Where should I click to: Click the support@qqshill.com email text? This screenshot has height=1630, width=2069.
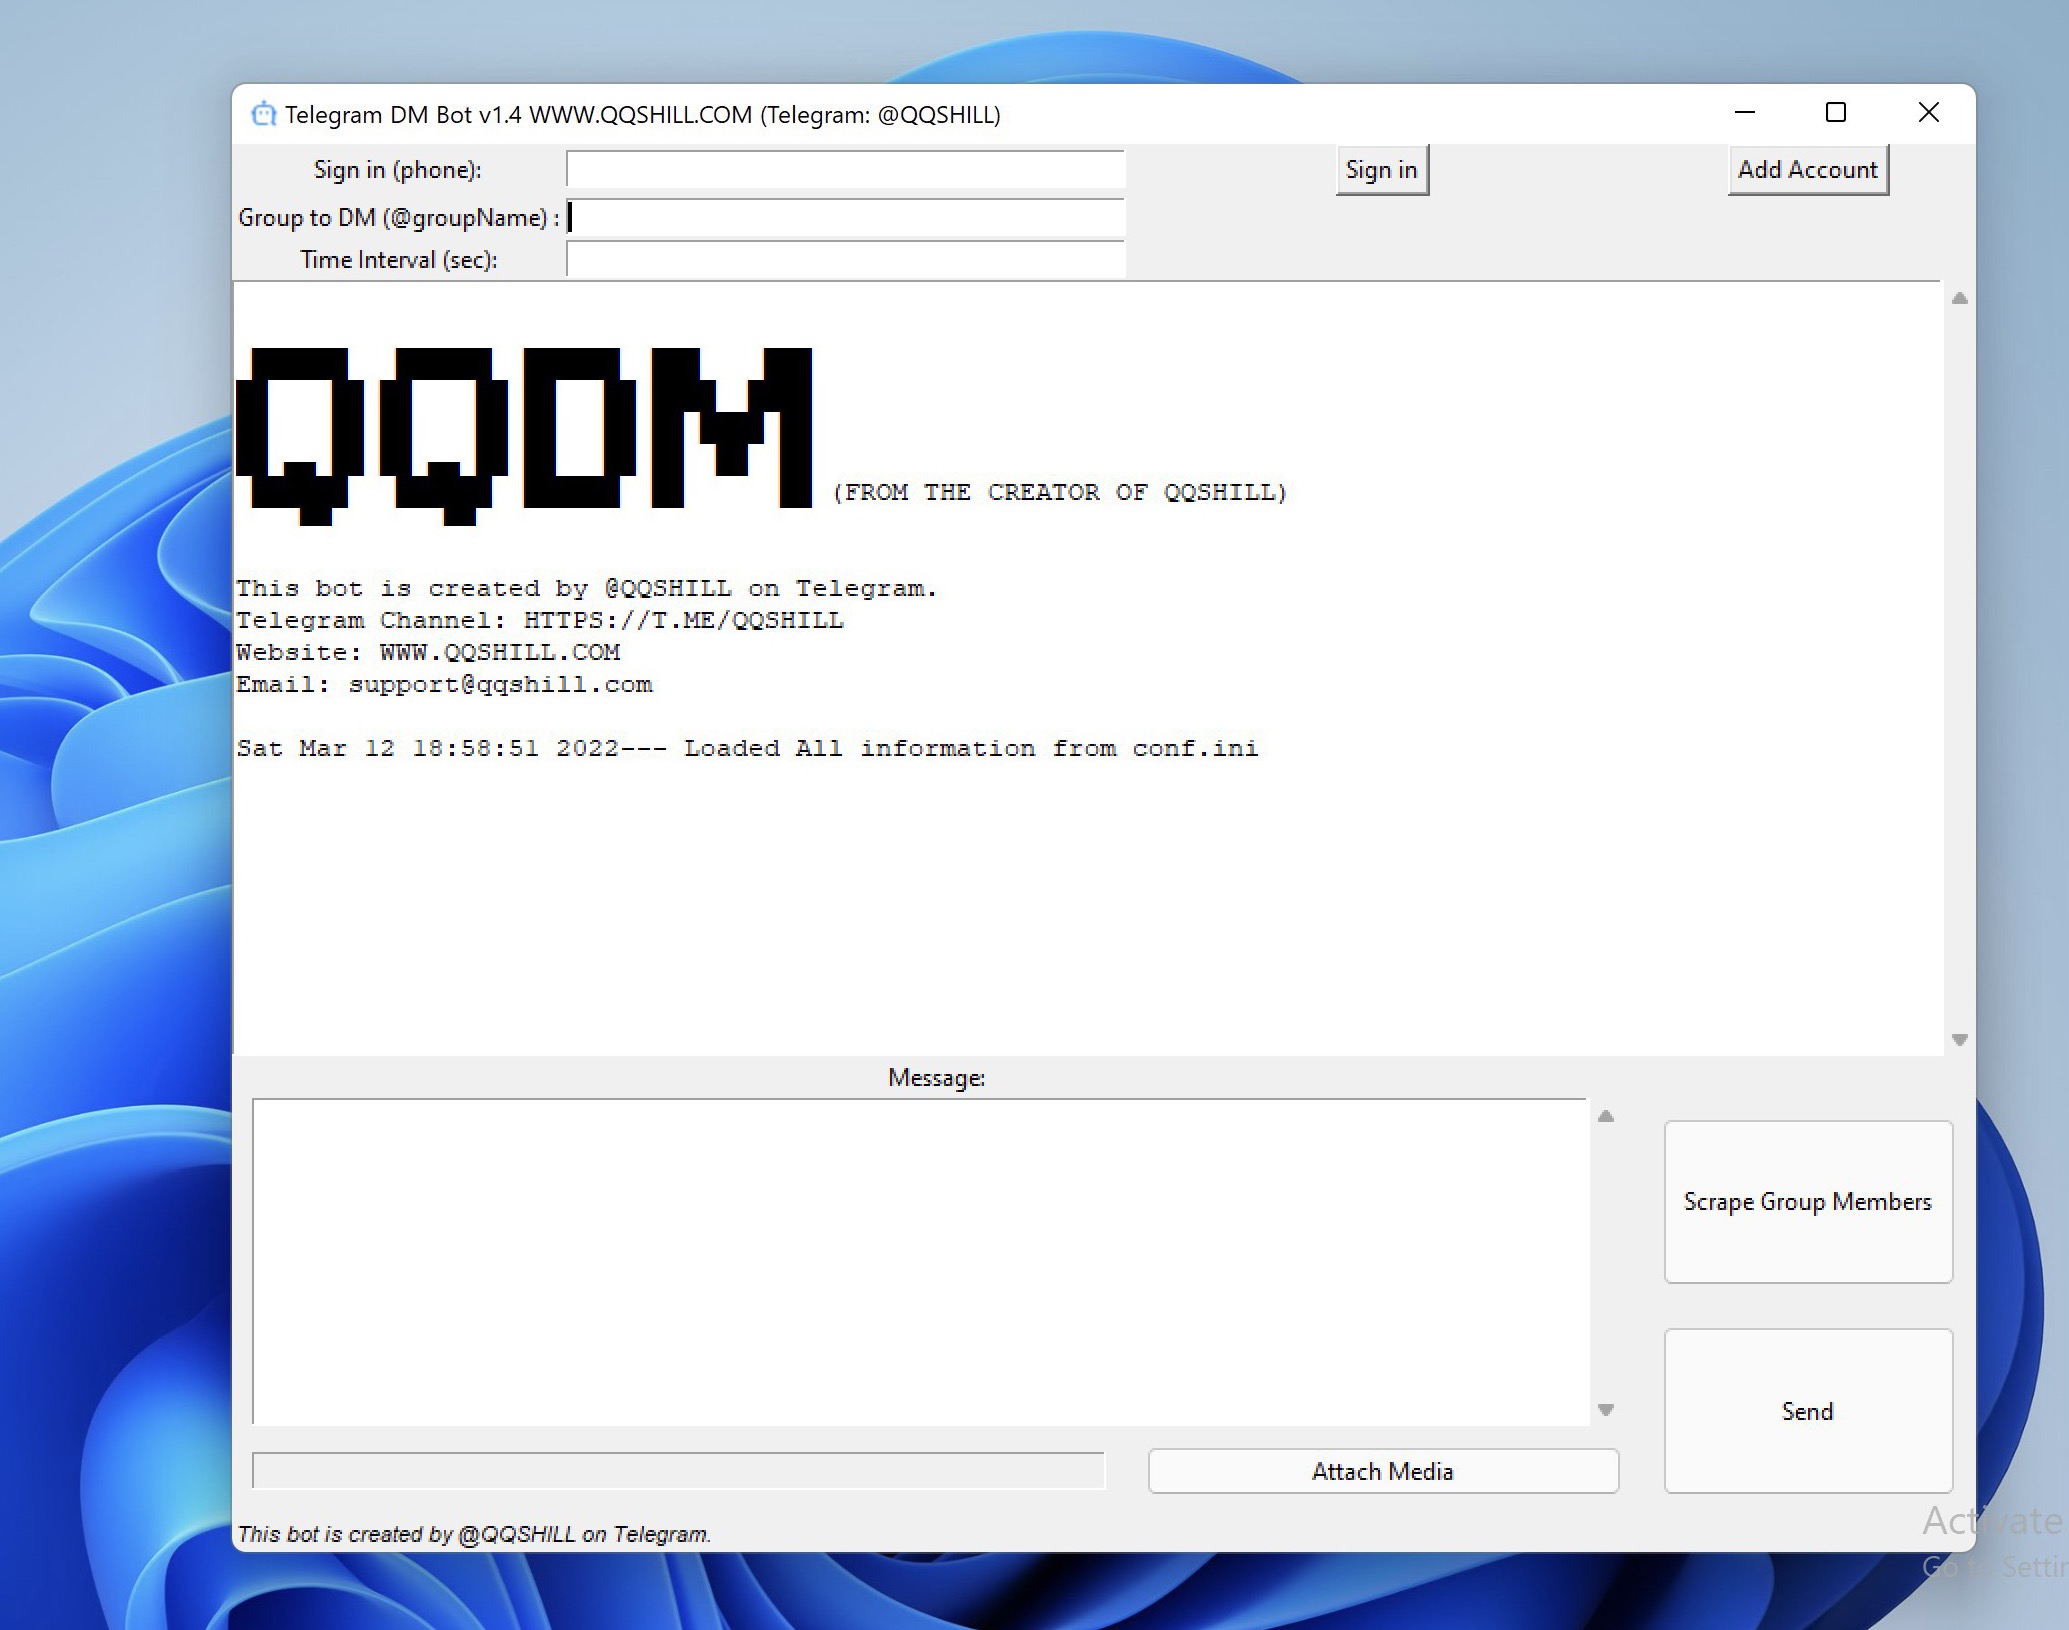click(x=500, y=684)
